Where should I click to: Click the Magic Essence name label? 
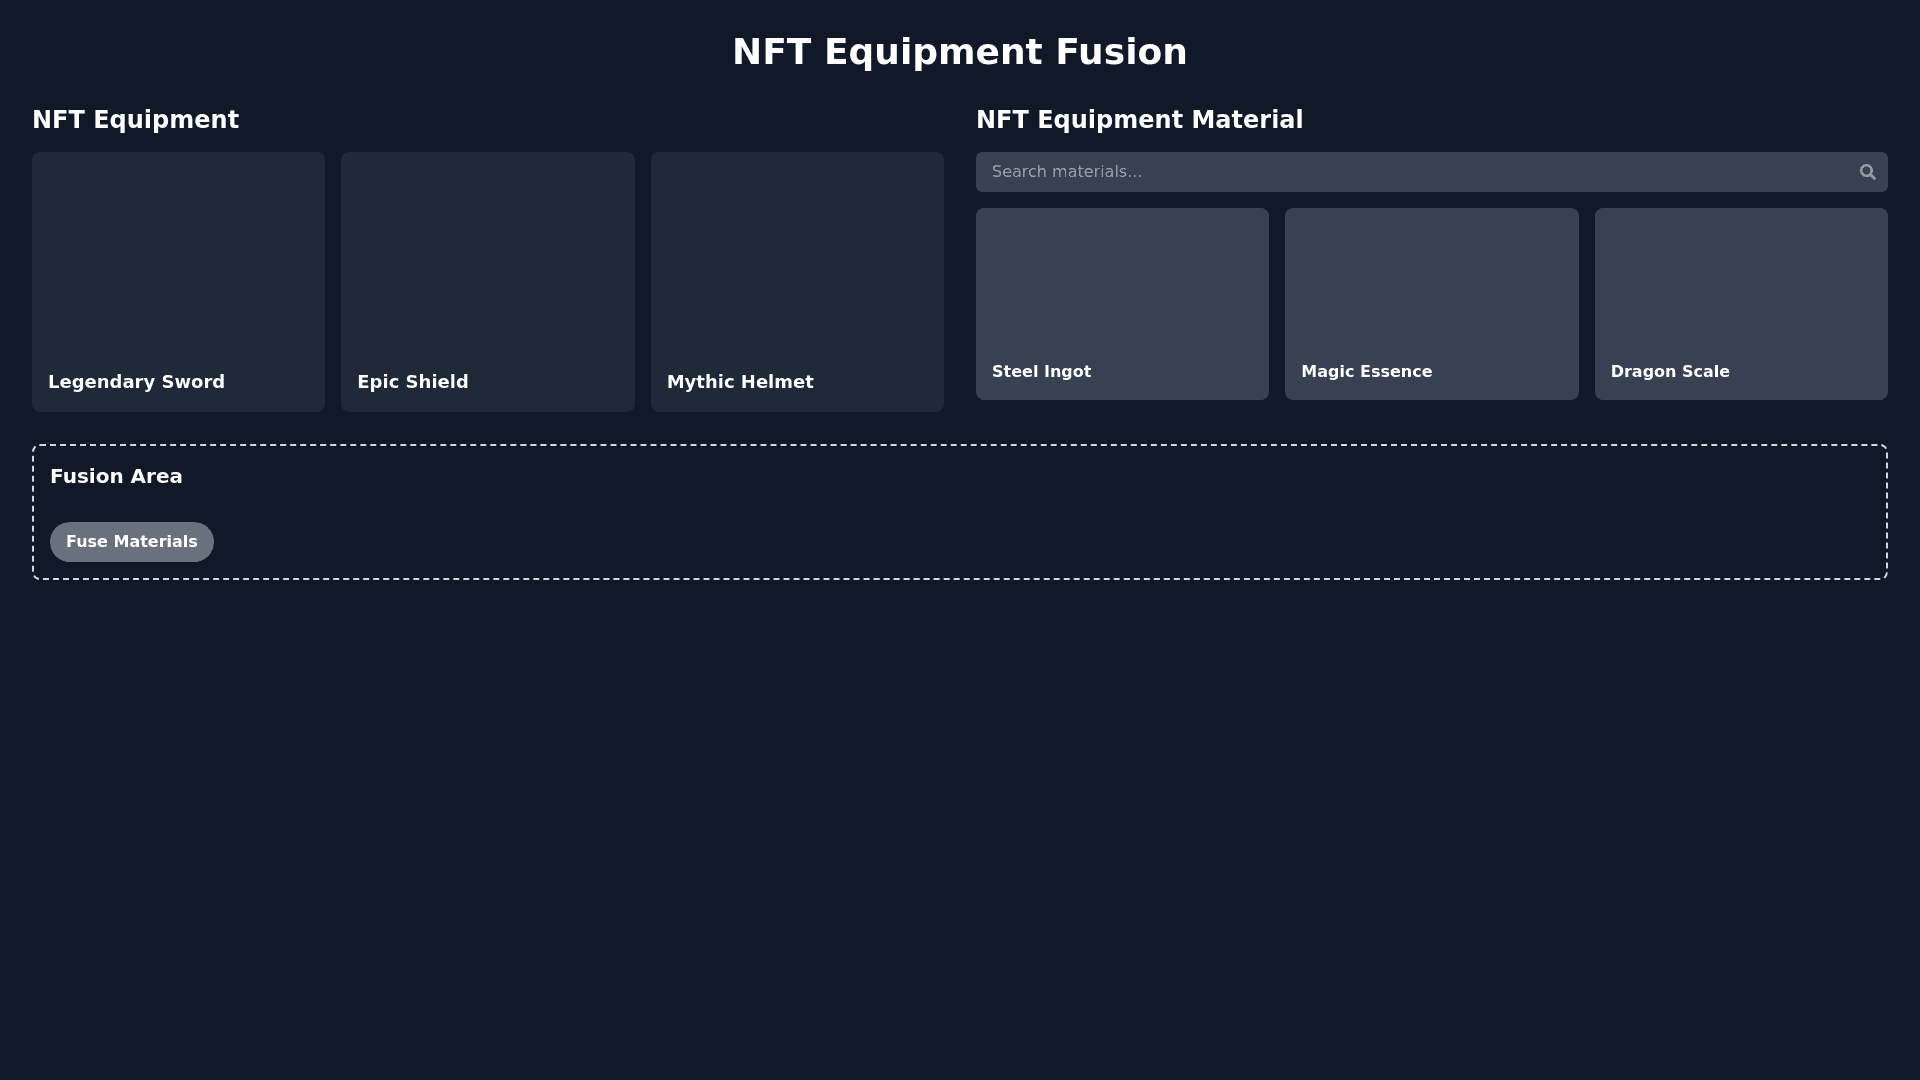click(x=1366, y=372)
